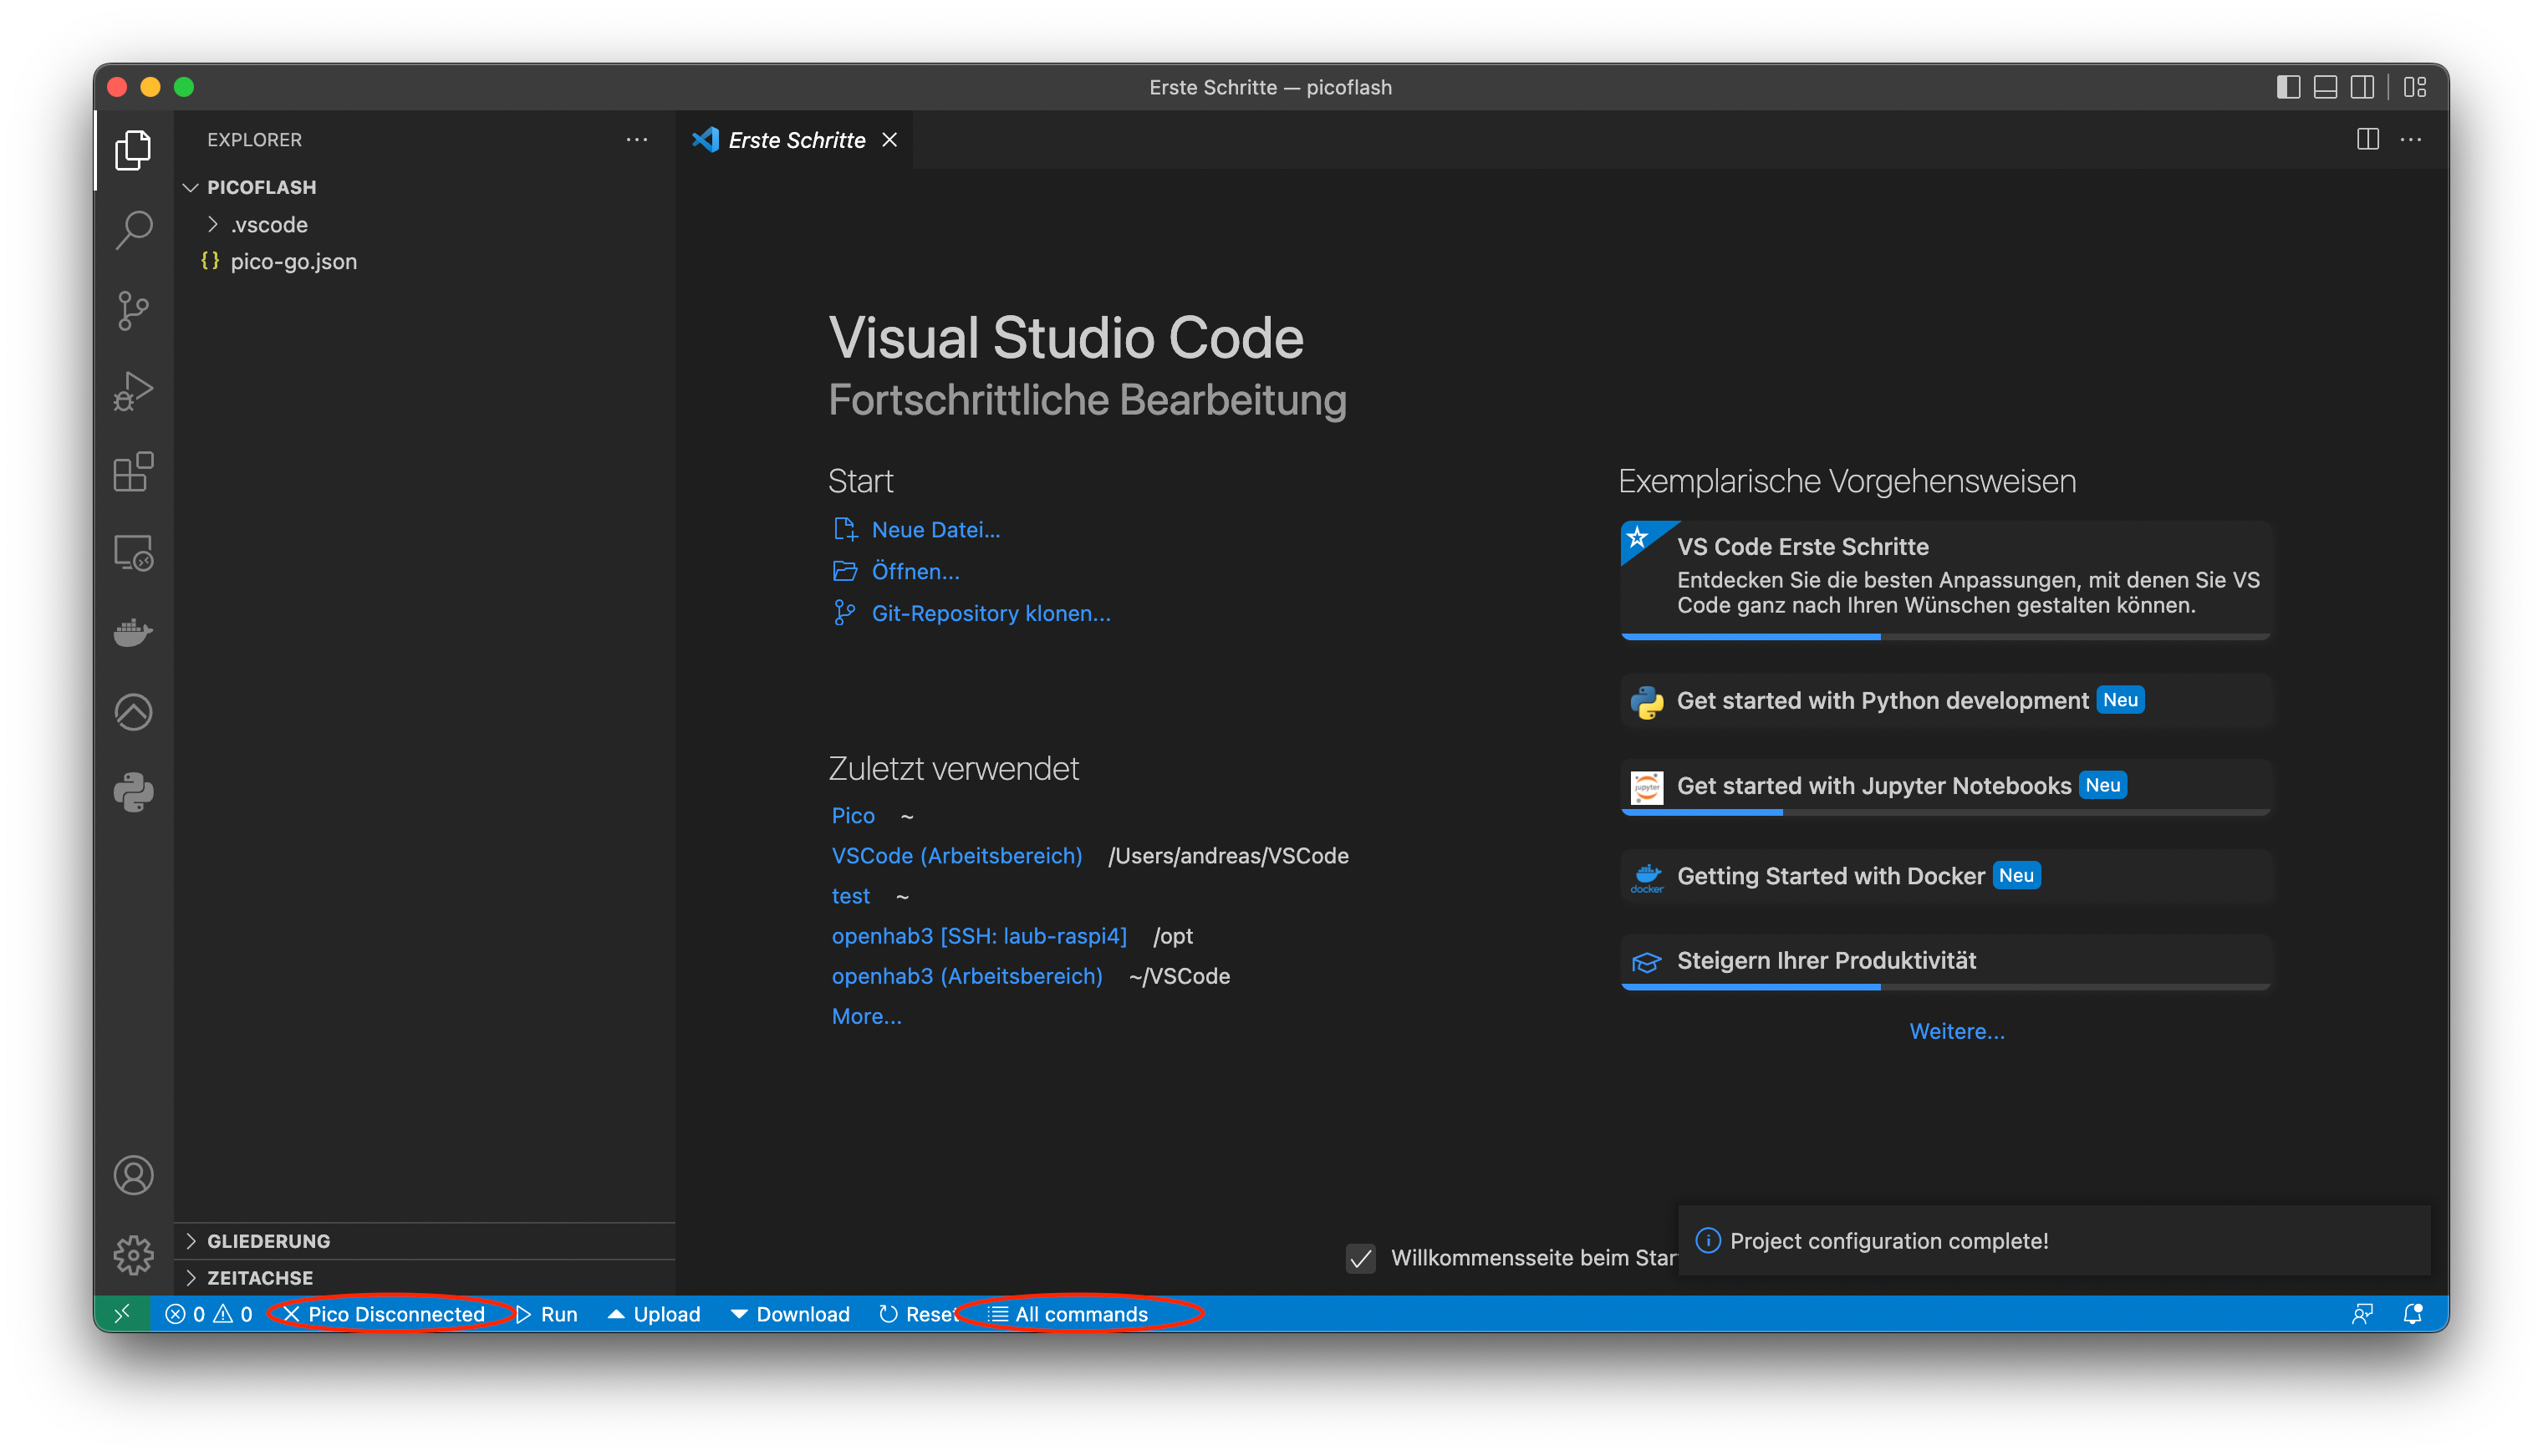Expand the .vscode folder
This screenshot has width=2543, height=1456.
(268, 224)
